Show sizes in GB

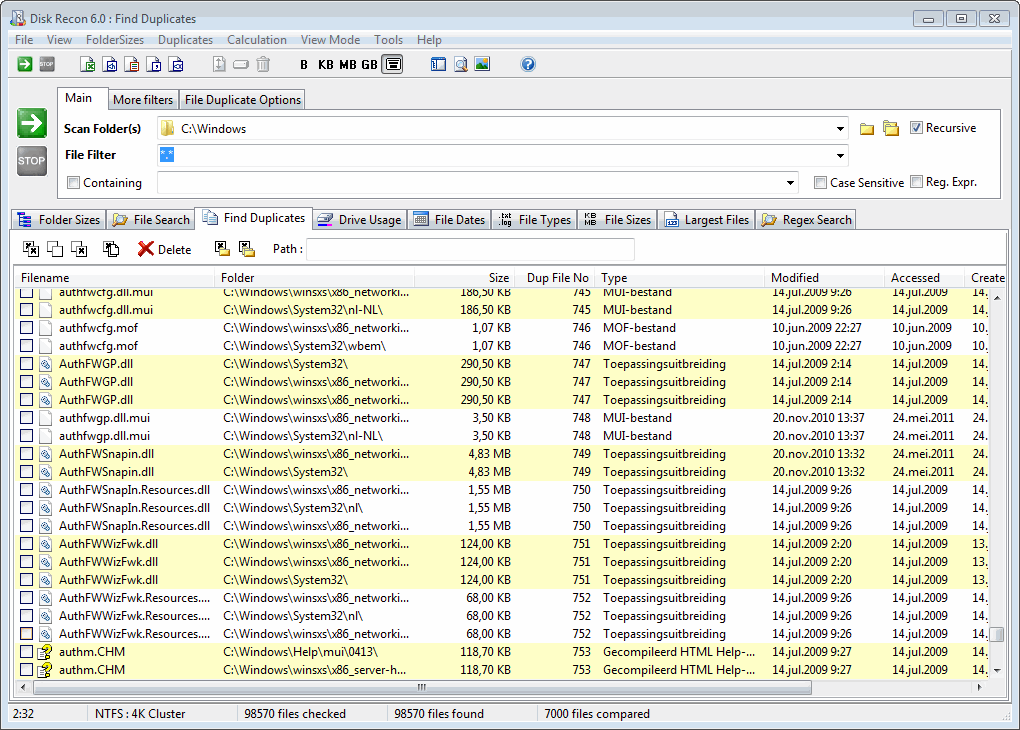coord(369,64)
